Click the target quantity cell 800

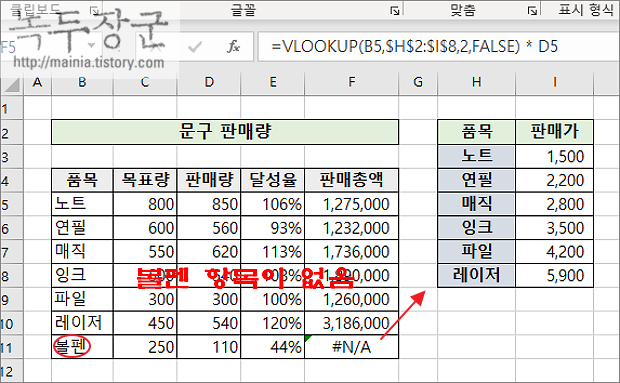coord(145,204)
